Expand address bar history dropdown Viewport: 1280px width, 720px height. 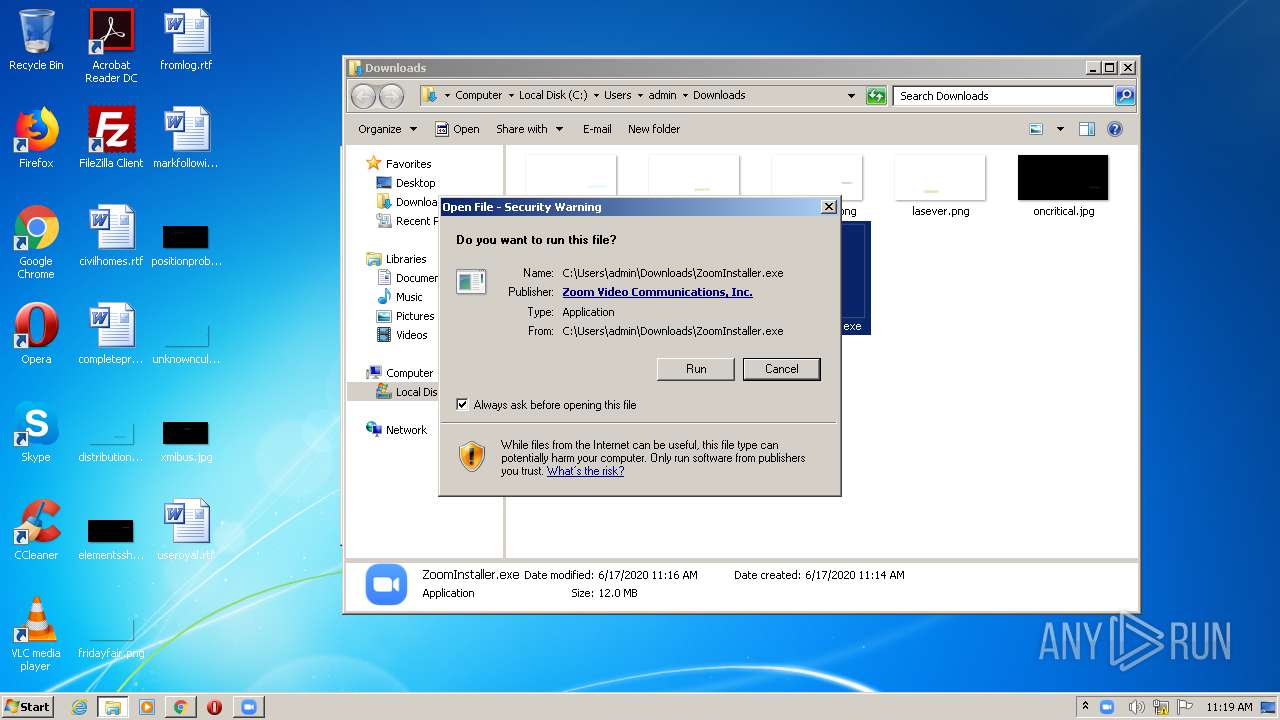click(x=851, y=96)
